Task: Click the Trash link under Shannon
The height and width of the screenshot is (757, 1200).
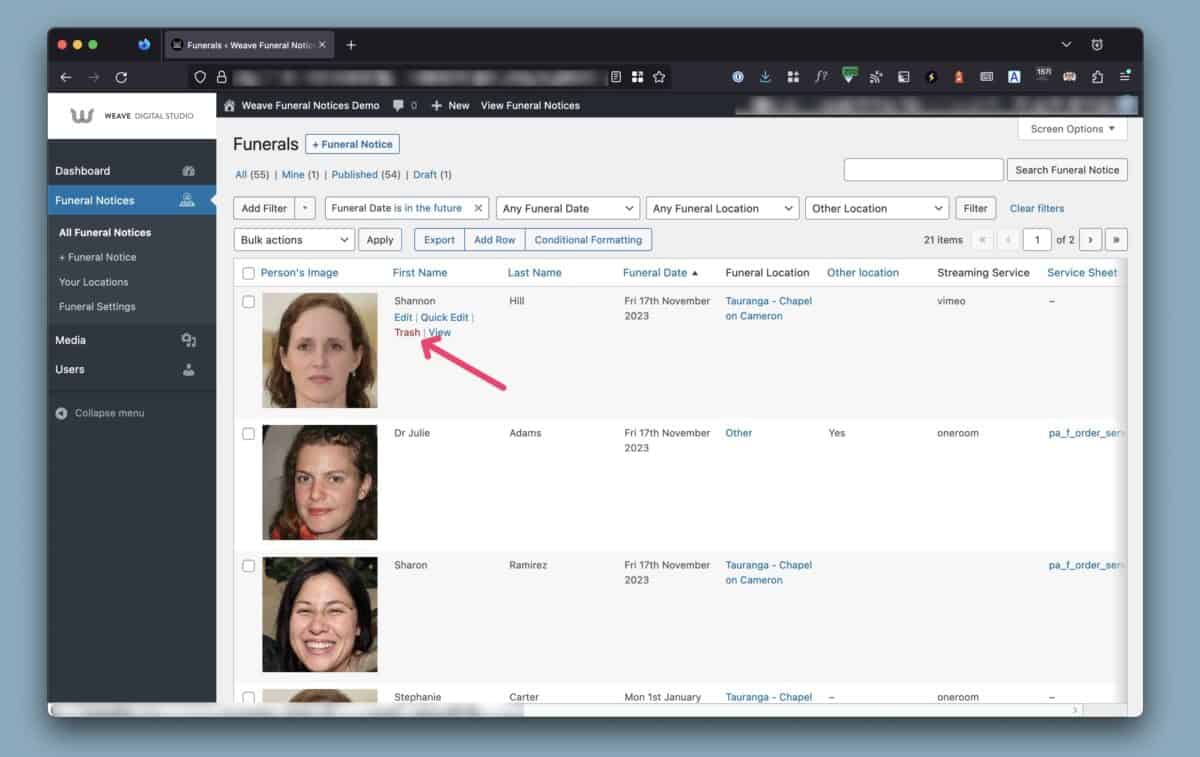Action: coord(407,332)
